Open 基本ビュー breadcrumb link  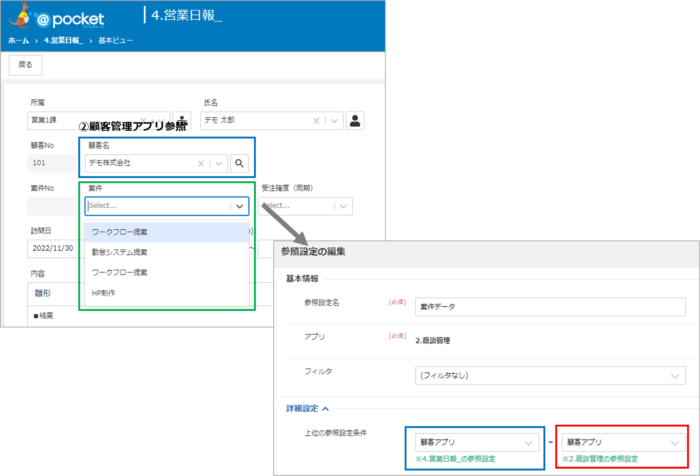pos(116,41)
